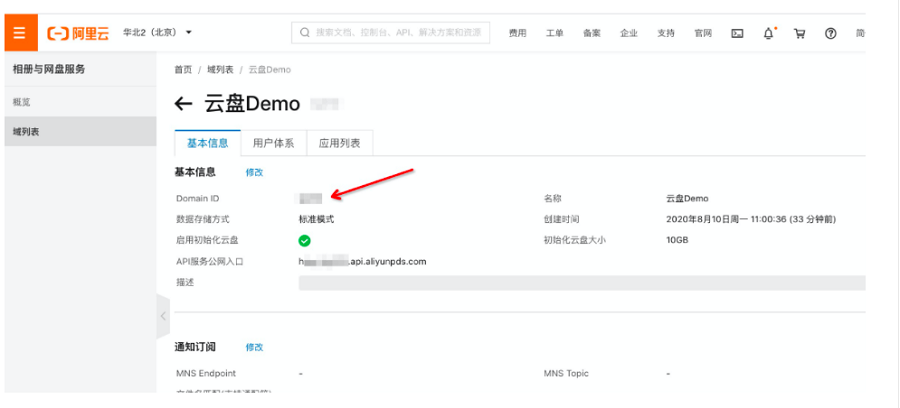Switch to the 应用列表 tab

coord(339,143)
